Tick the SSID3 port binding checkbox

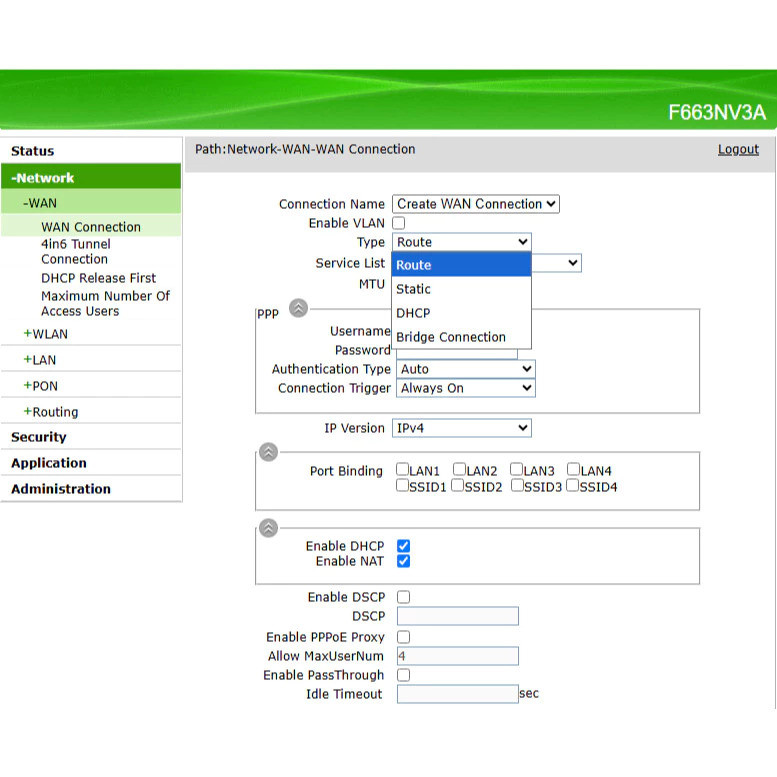pos(517,486)
